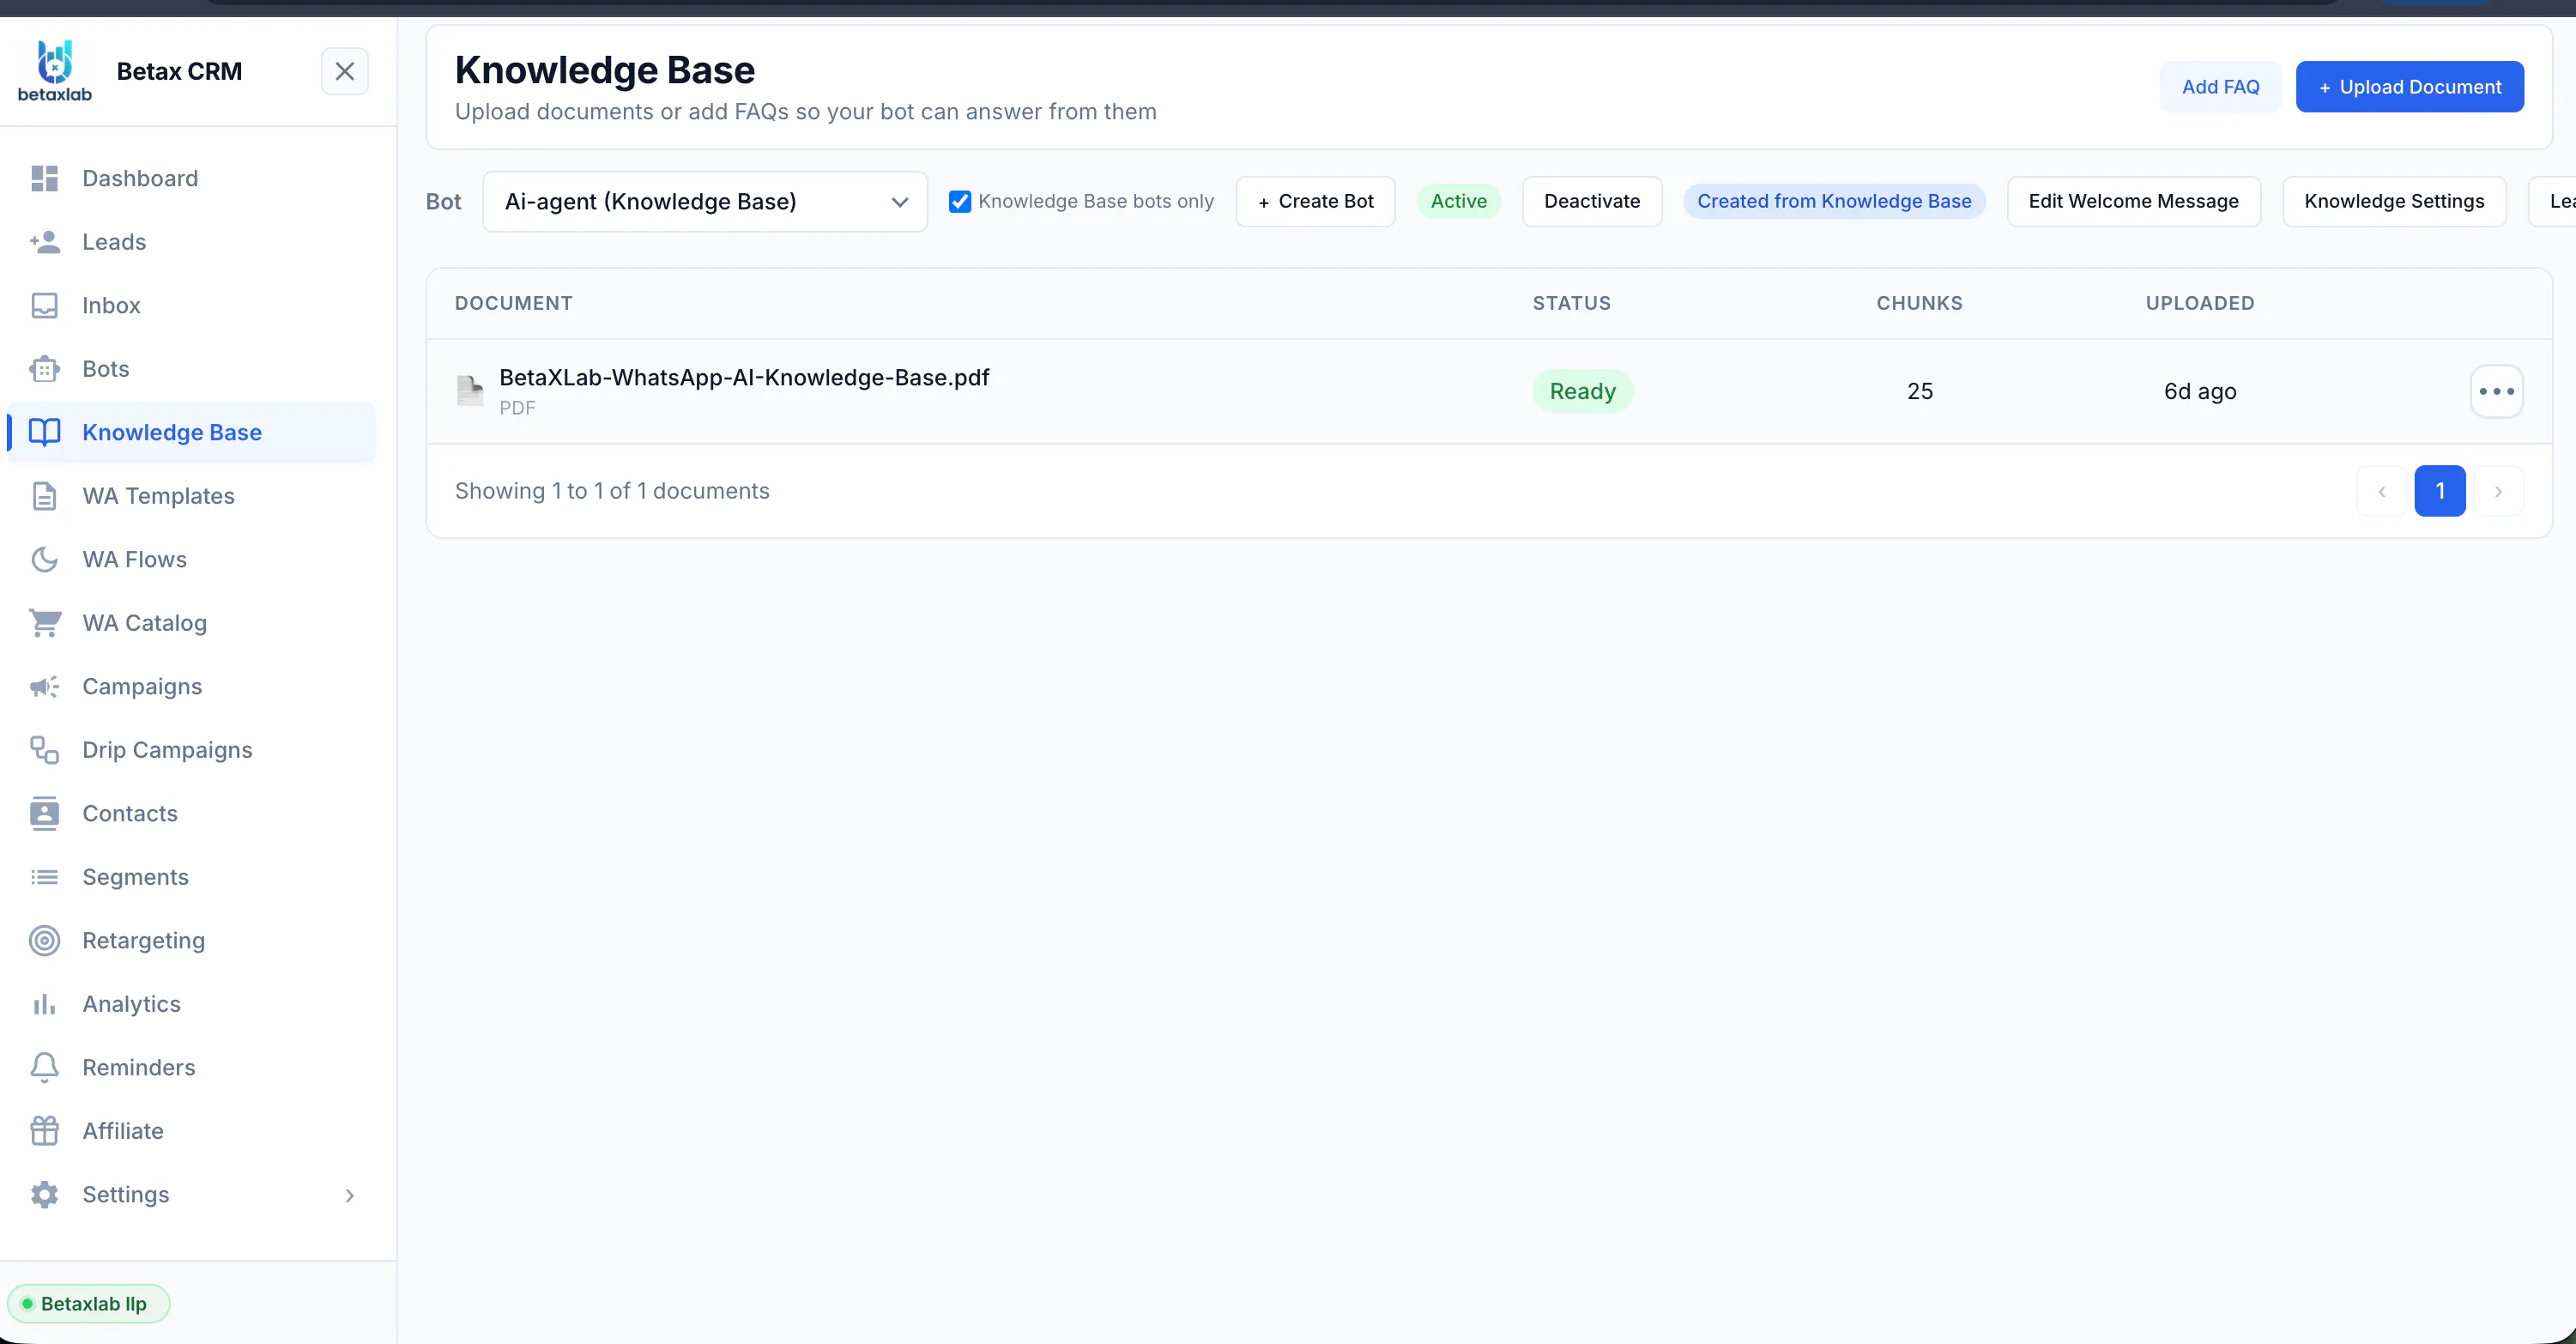Image resolution: width=2576 pixels, height=1344 pixels.
Task: Click the previous page arrow
Action: tap(2381, 491)
